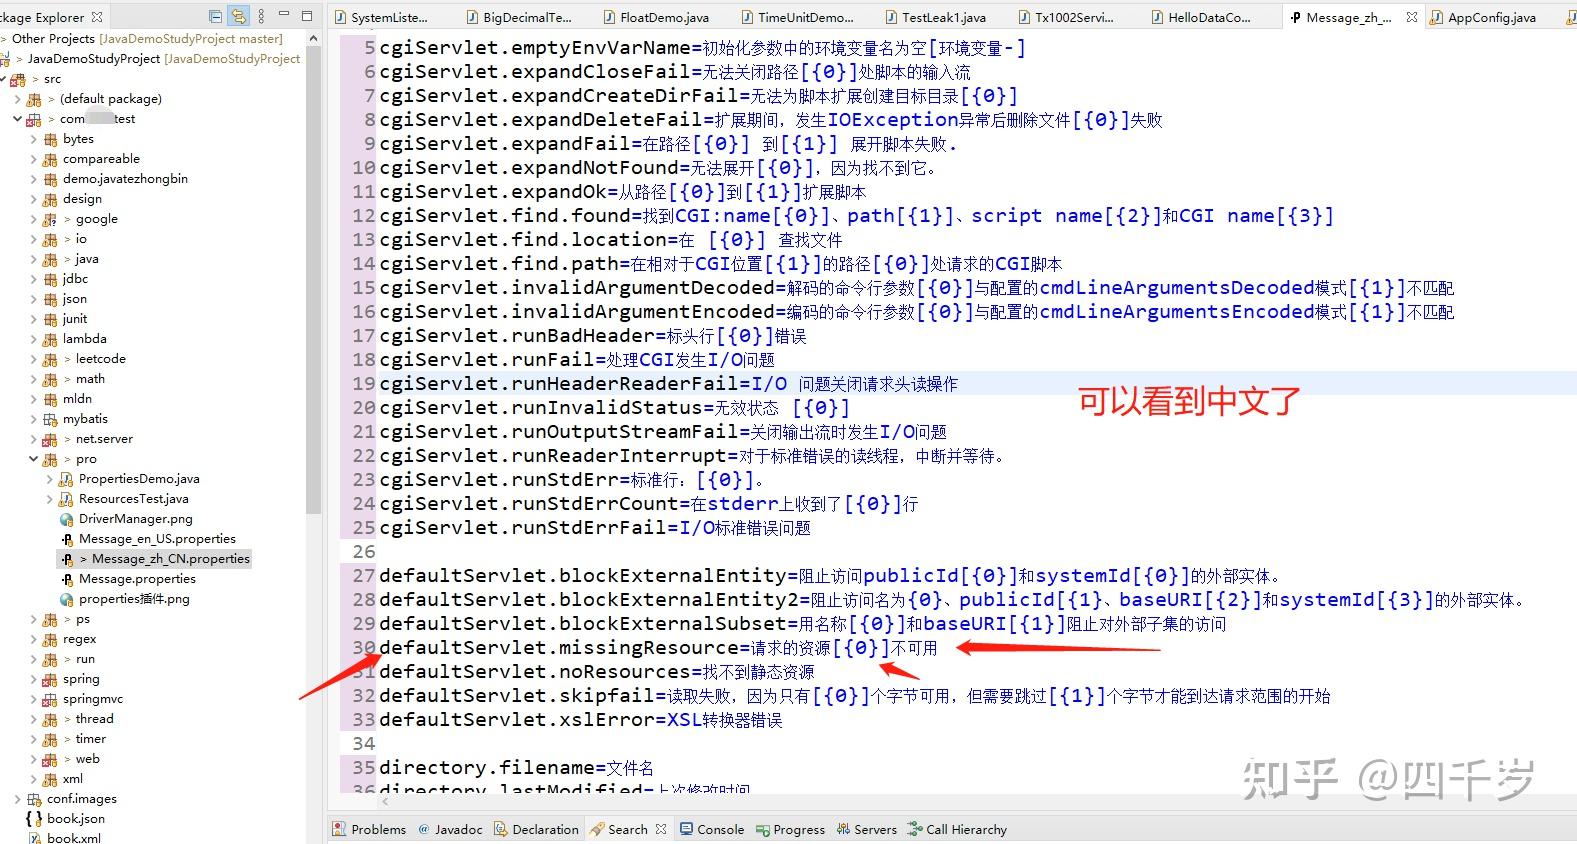Select the timer package
The height and width of the screenshot is (844, 1577).
pyautogui.click(x=91, y=739)
